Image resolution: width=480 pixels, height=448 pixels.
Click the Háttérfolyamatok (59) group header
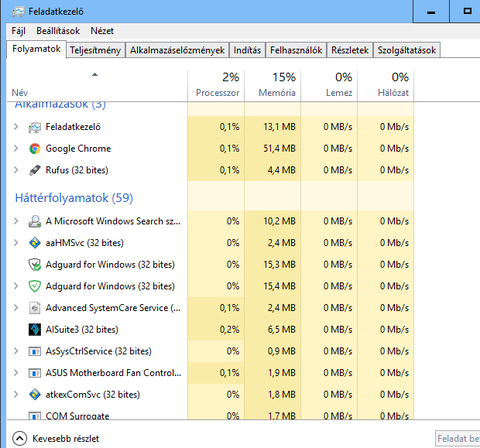click(x=74, y=198)
